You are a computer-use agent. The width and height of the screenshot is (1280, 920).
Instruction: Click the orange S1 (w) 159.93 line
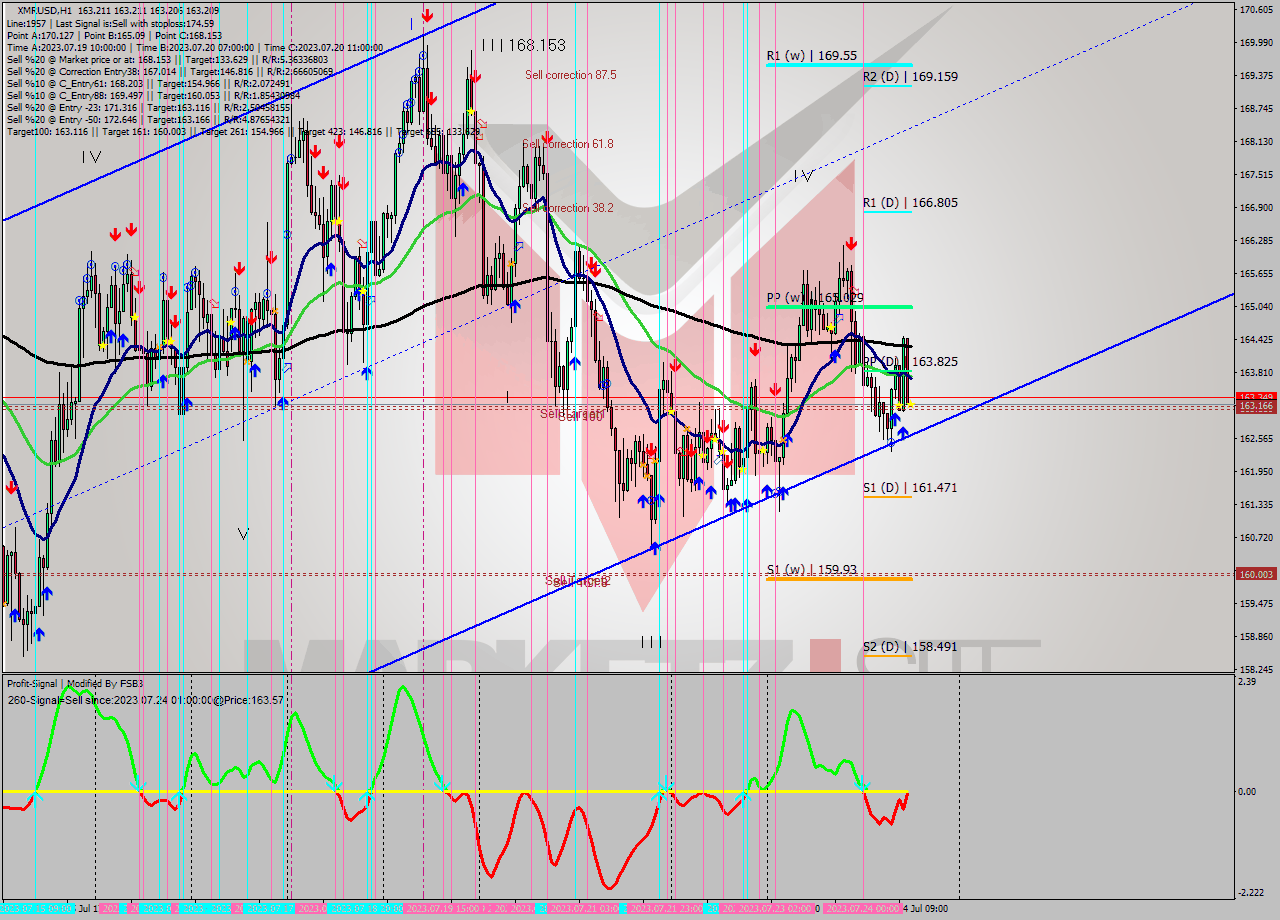pos(838,579)
